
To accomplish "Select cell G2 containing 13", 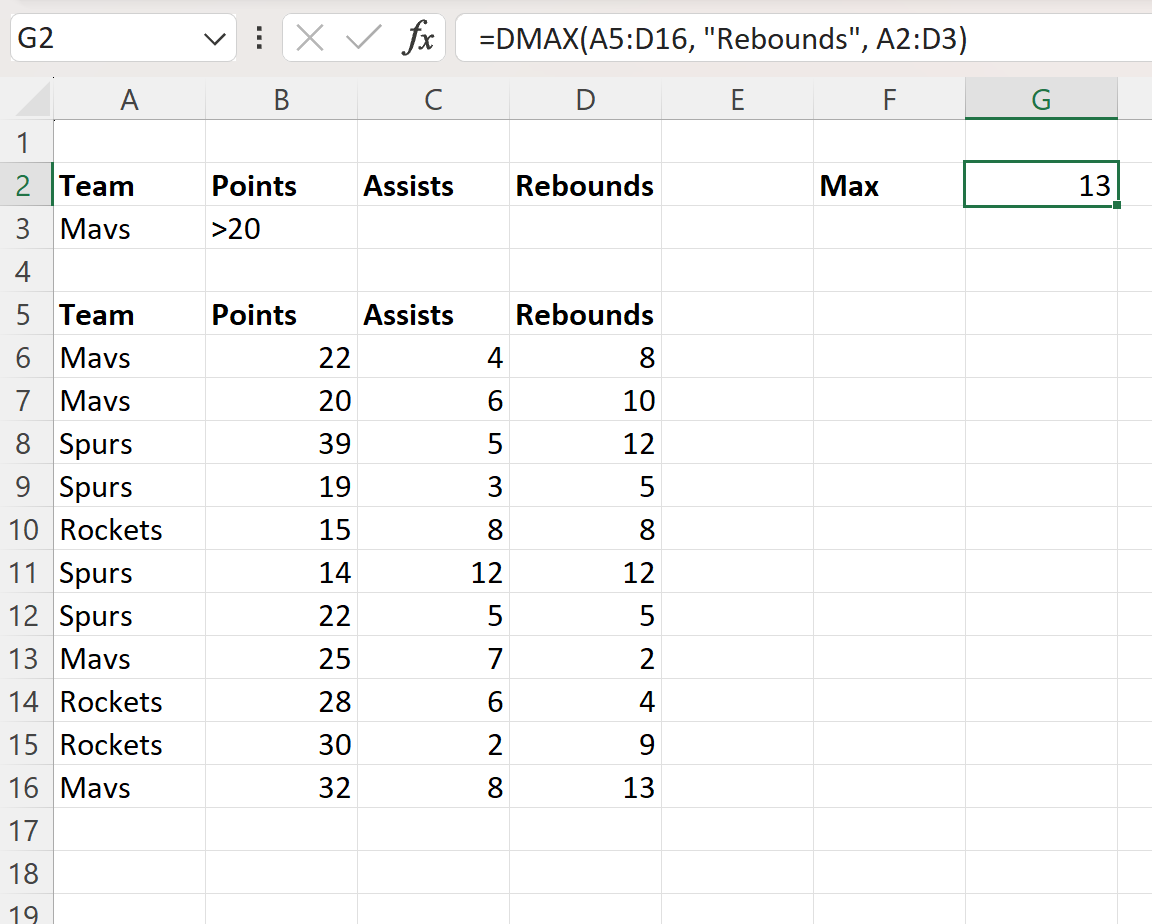I will tap(1041, 185).
